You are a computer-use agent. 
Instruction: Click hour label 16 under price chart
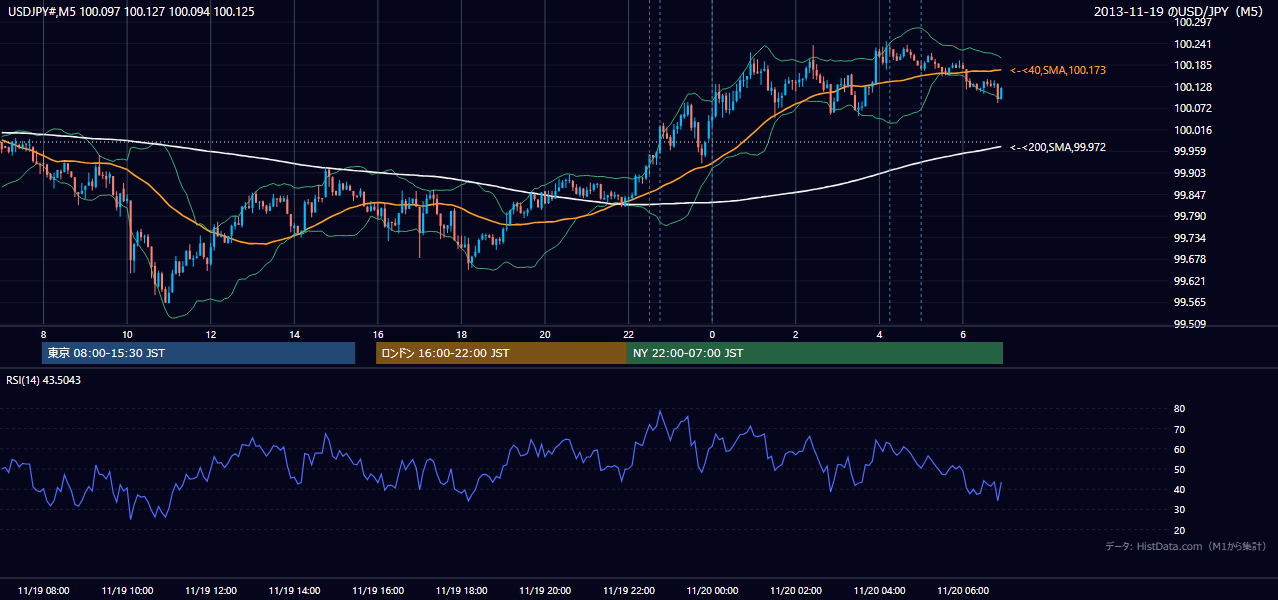tap(378, 334)
